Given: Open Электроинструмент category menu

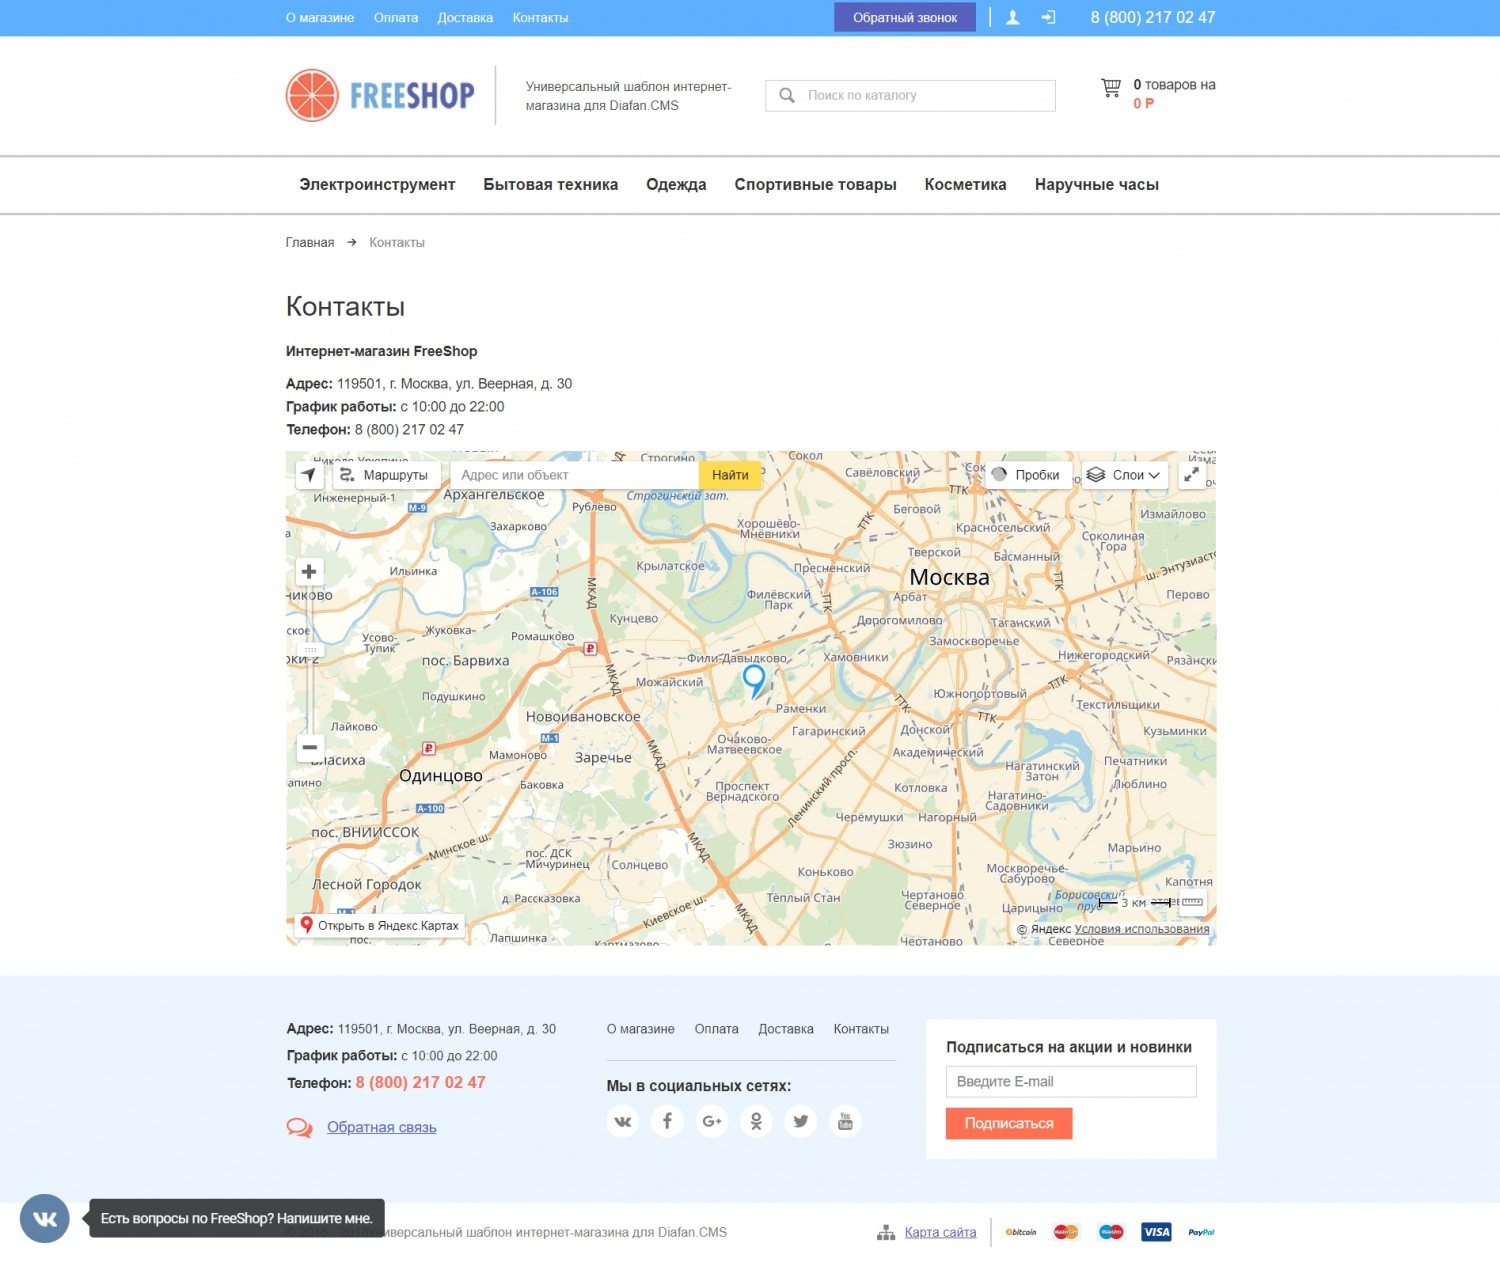Looking at the screenshot, I should pyautogui.click(x=377, y=185).
